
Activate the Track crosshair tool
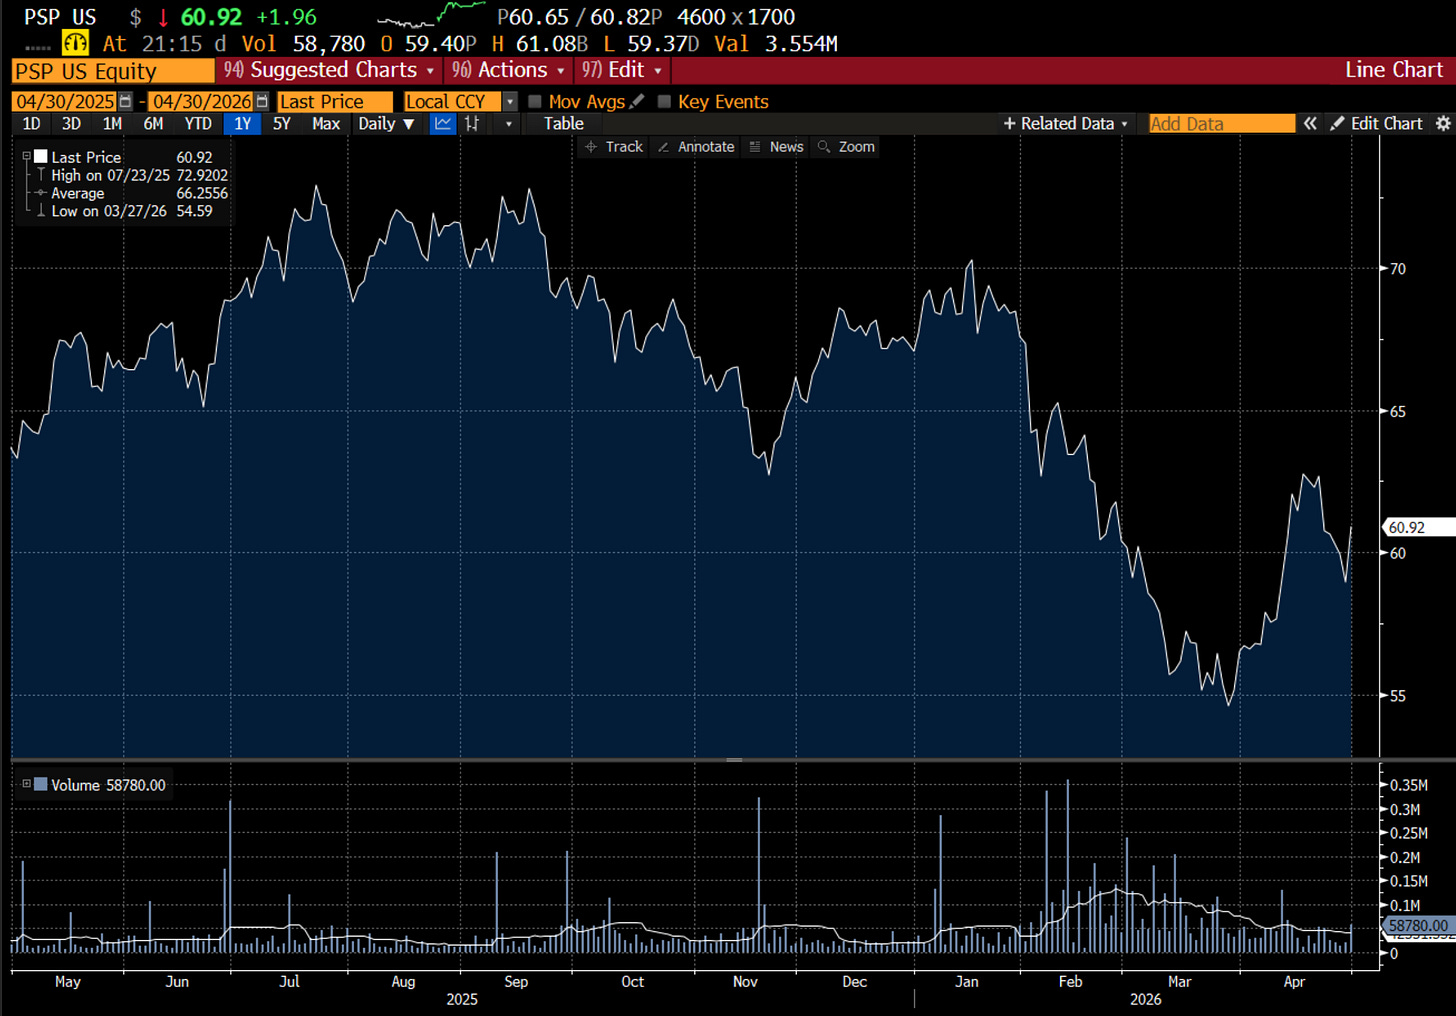tap(614, 147)
